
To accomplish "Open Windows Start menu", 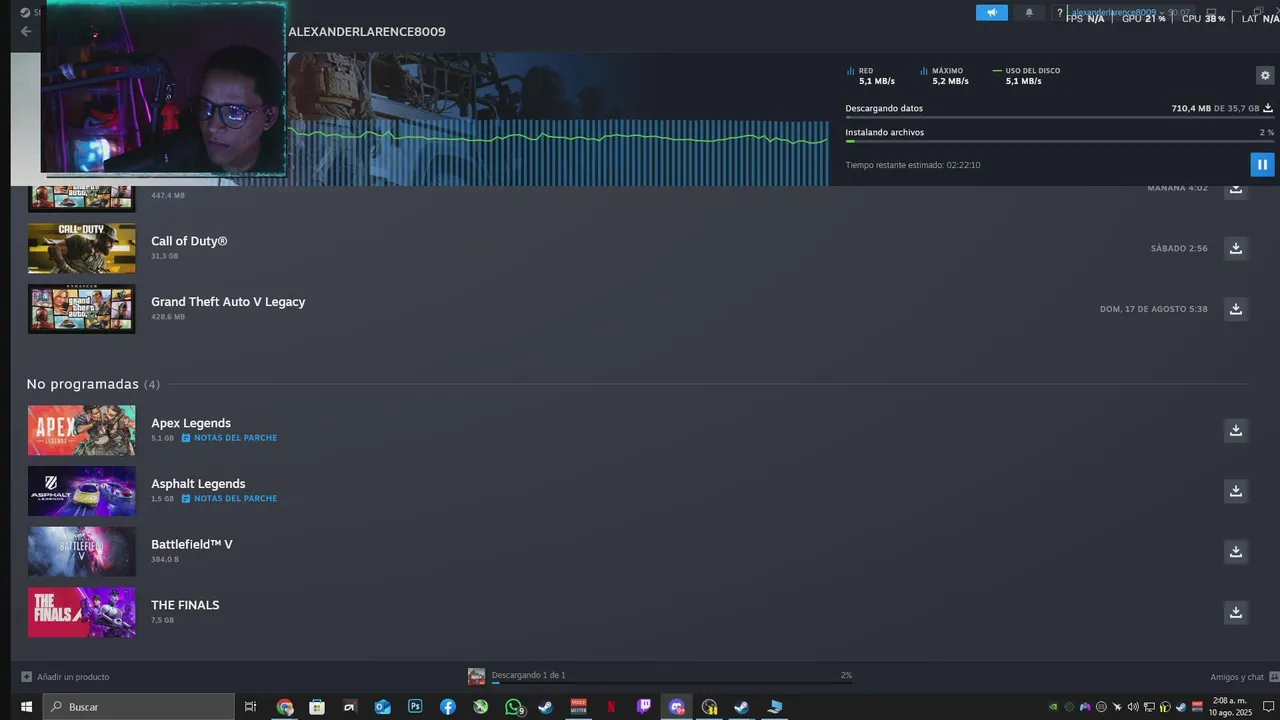I will (26, 707).
